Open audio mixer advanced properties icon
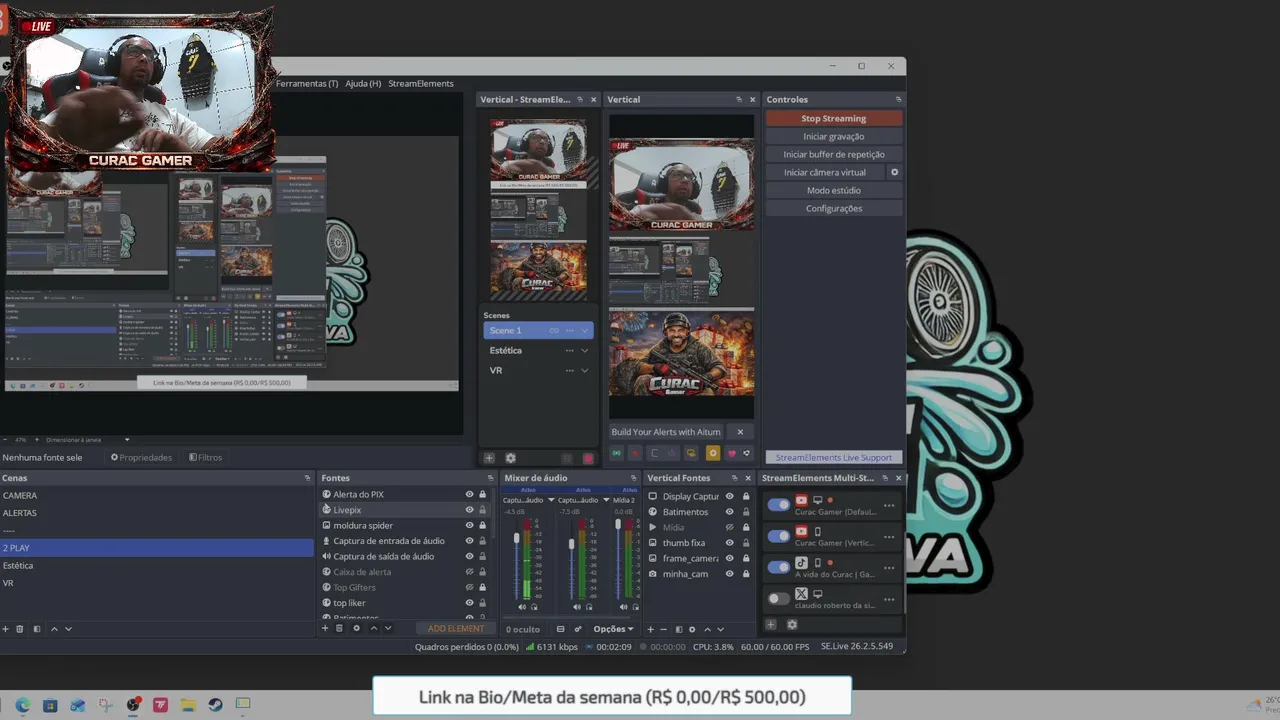Screen dimensions: 1280x720 click(578, 629)
